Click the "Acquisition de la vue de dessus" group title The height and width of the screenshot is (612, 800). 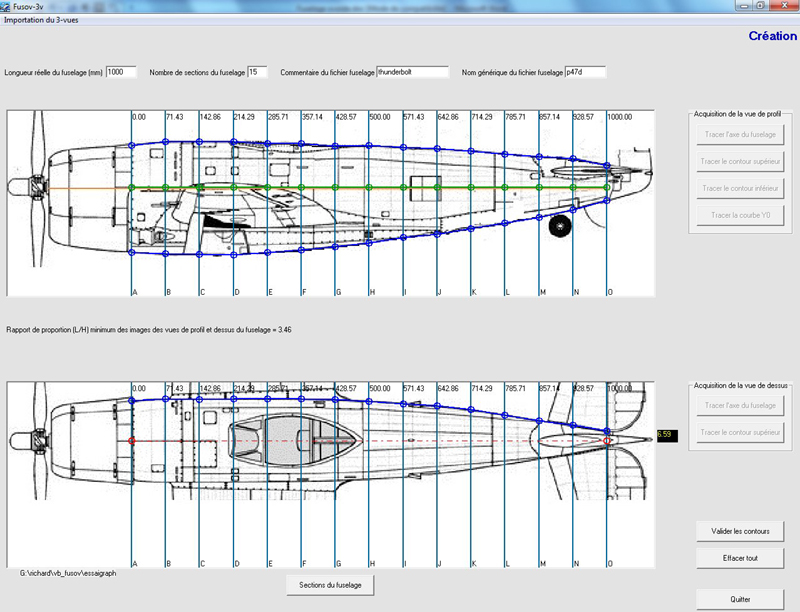pyautogui.click(x=740, y=386)
